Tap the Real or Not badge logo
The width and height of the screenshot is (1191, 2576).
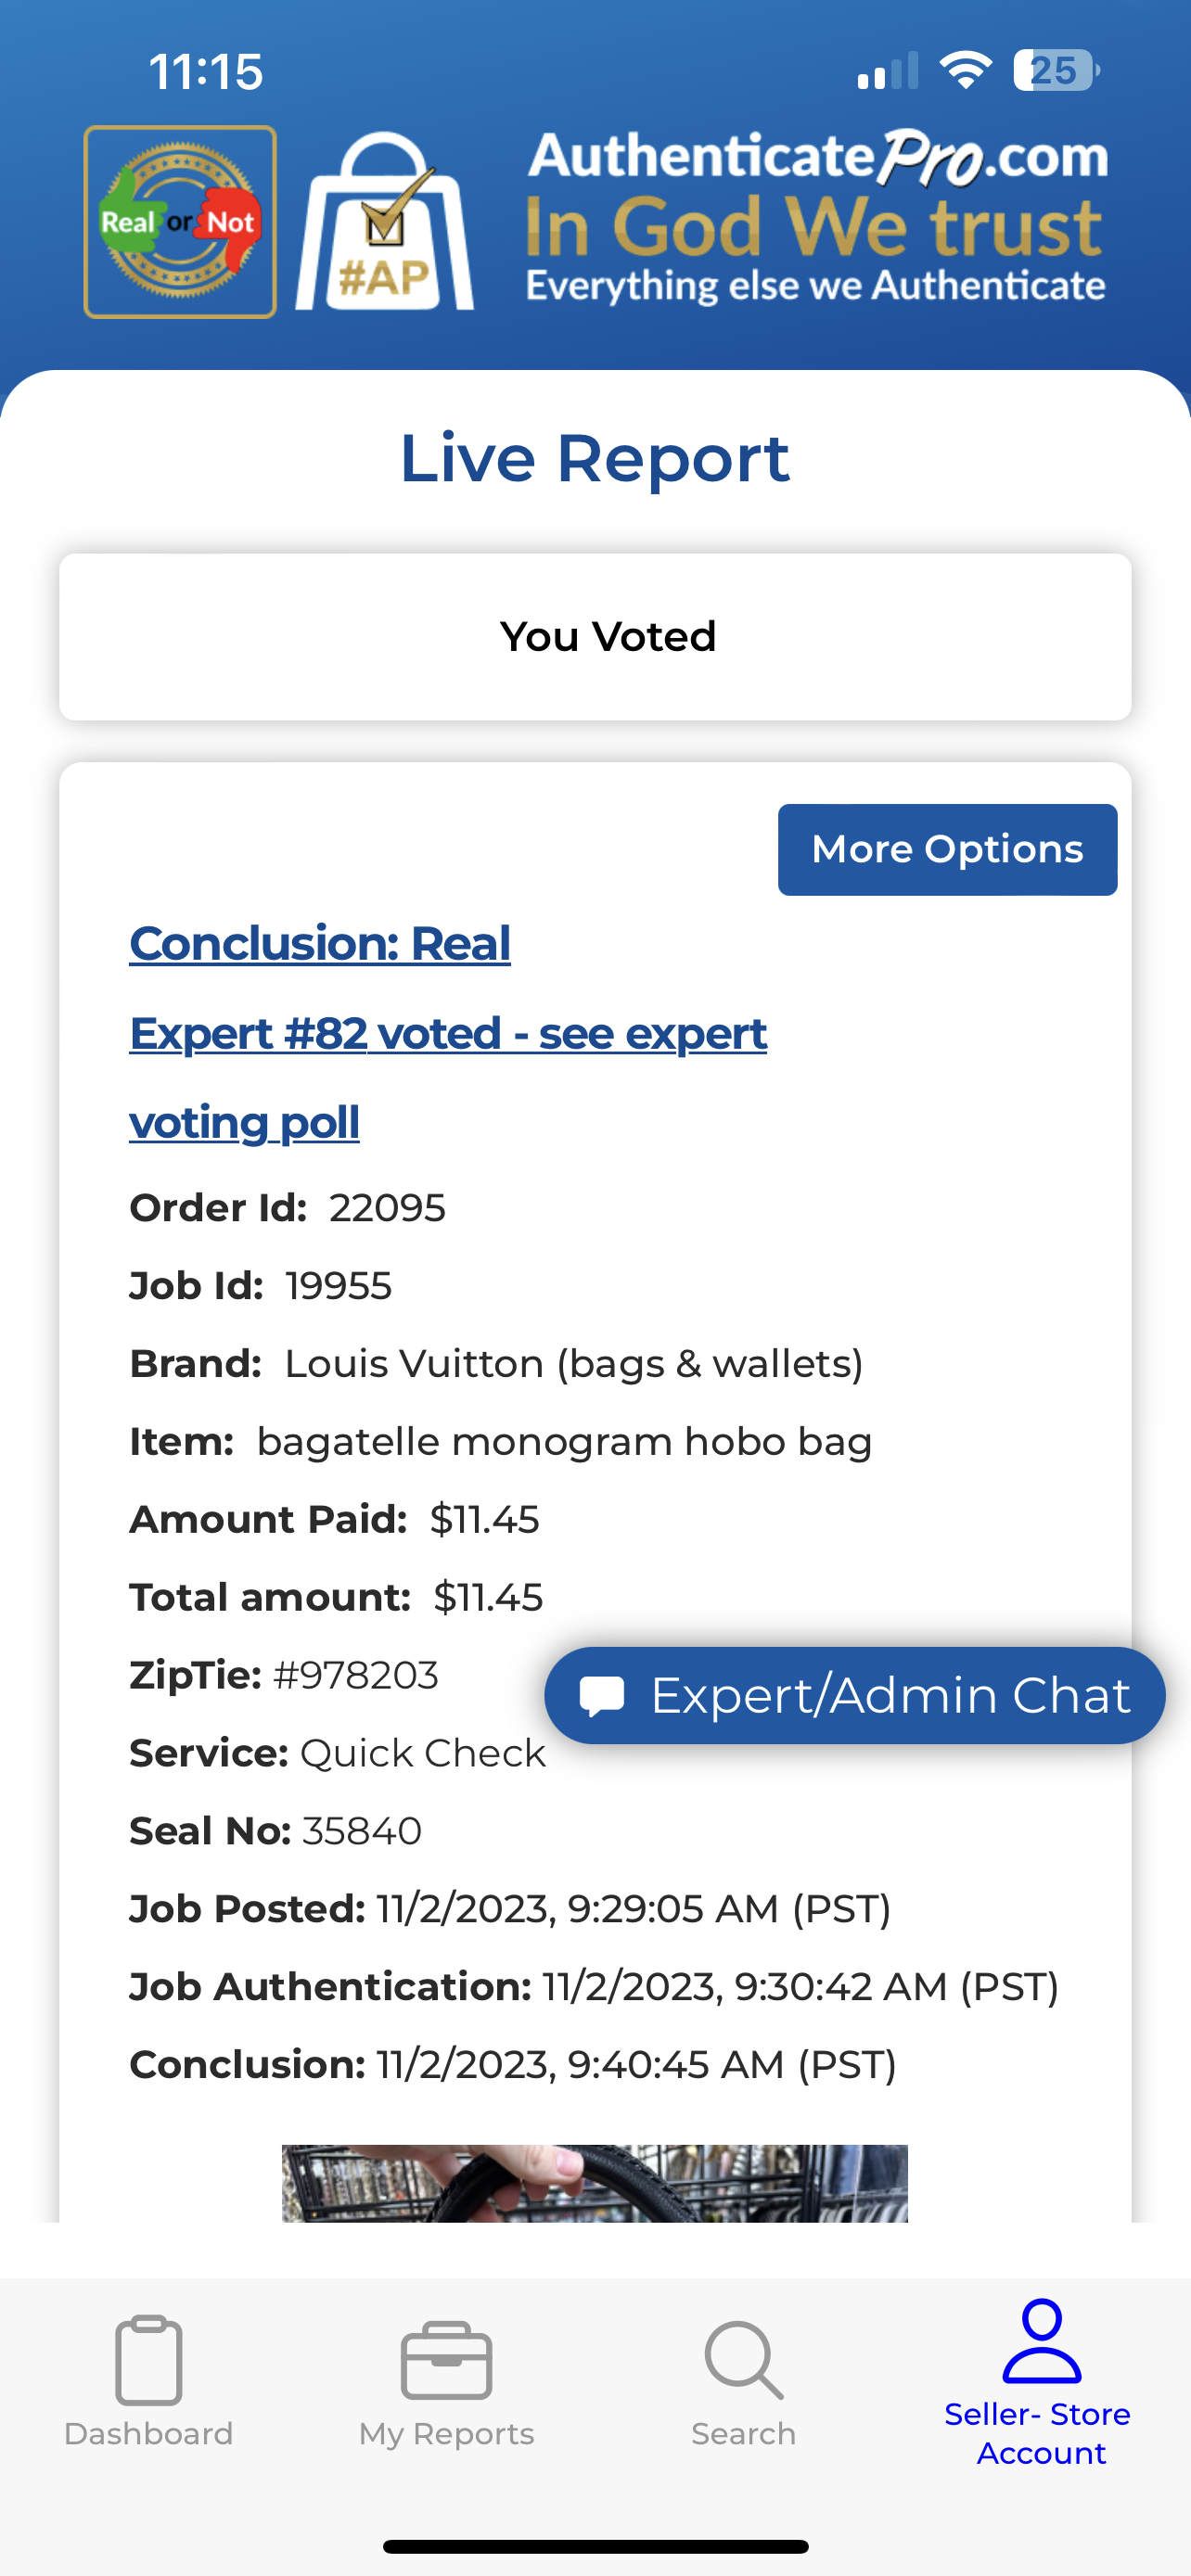coord(180,222)
